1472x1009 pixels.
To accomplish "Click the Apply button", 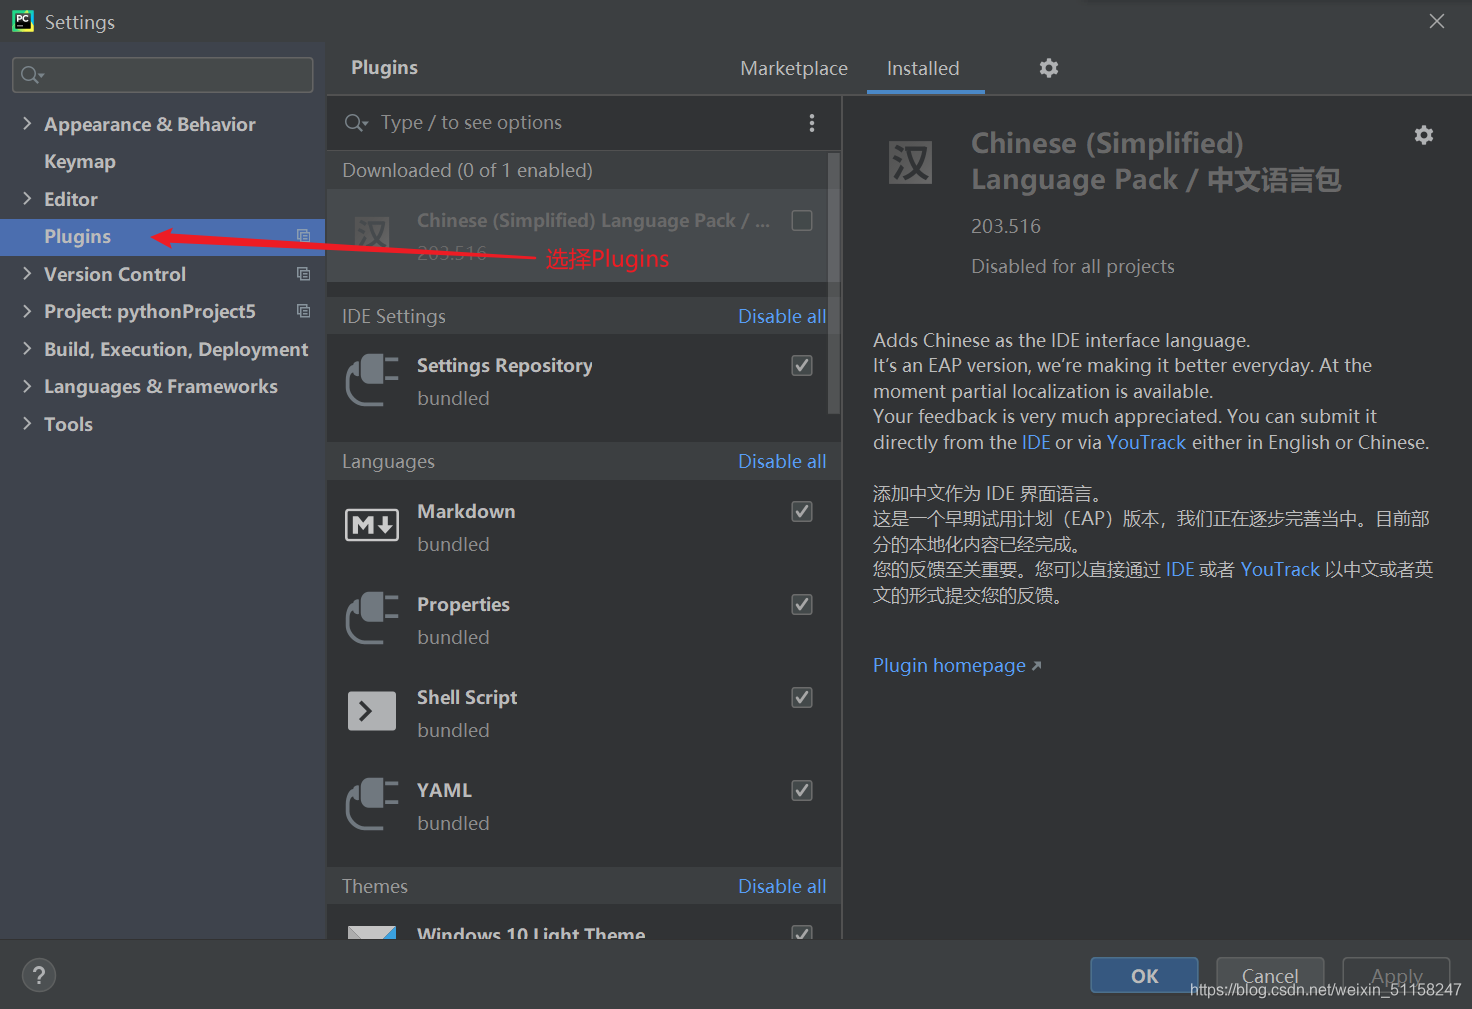I will pyautogui.click(x=1396, y=976).
